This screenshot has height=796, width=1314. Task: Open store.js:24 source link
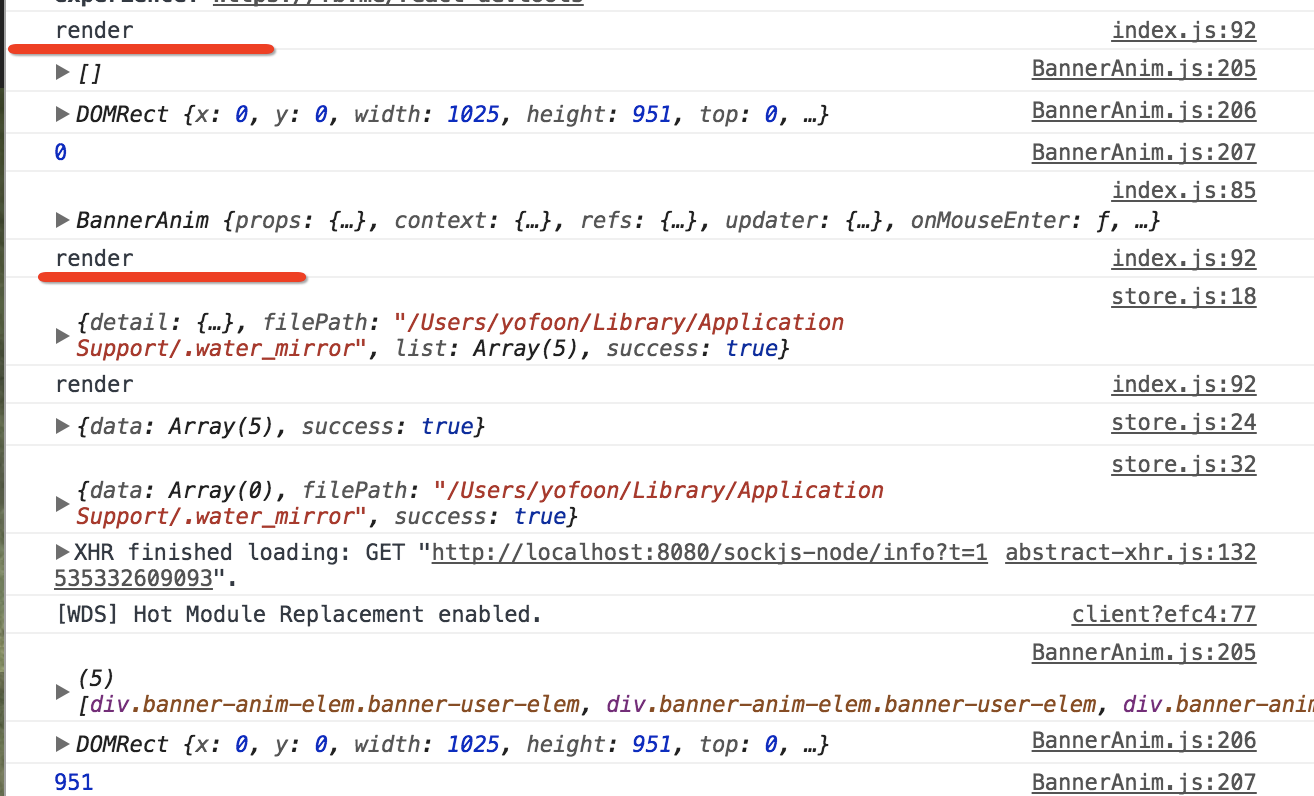pos(1183,422)
